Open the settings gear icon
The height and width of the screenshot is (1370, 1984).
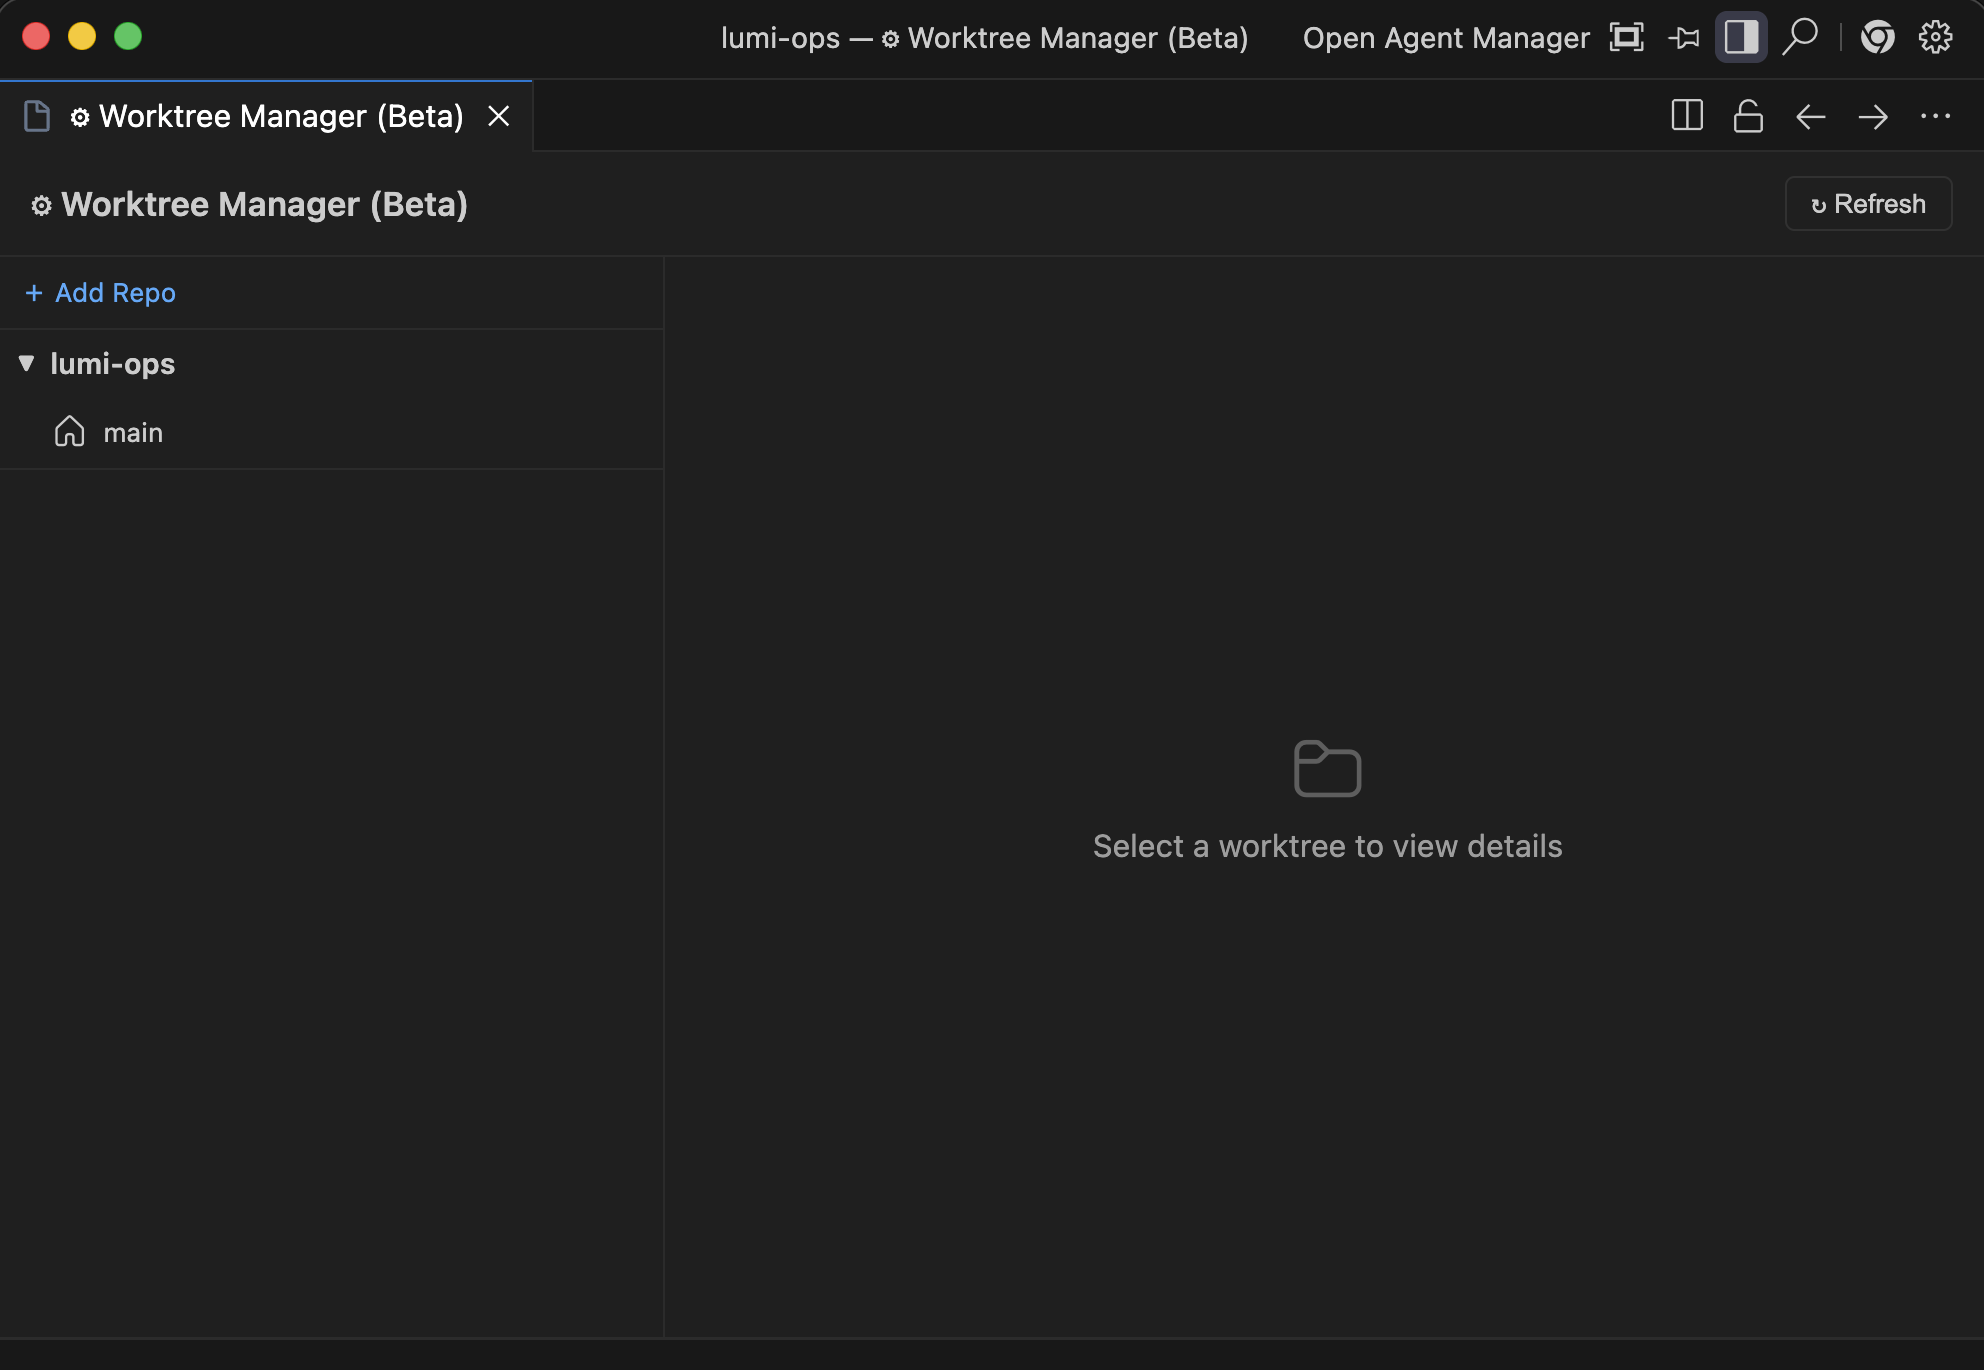[x=1934, y=36]
